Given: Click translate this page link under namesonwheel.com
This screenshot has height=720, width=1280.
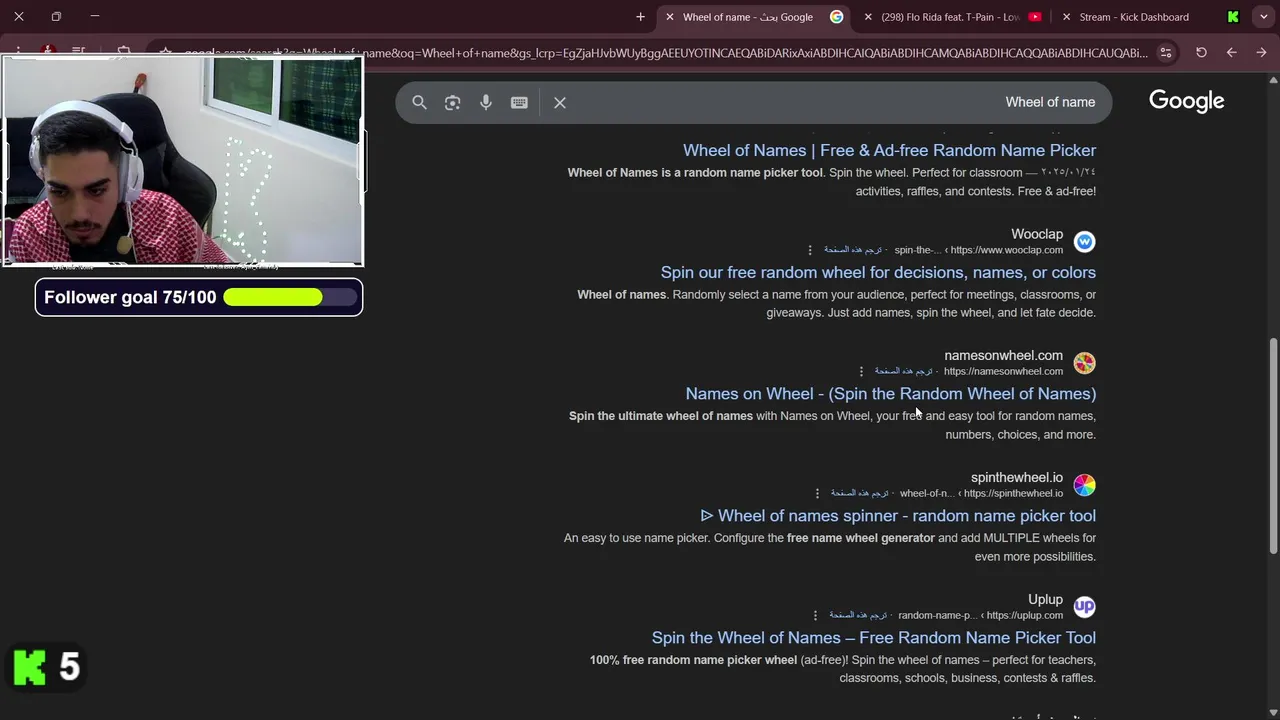Looking at the screenshot, I should click(904, 371).
